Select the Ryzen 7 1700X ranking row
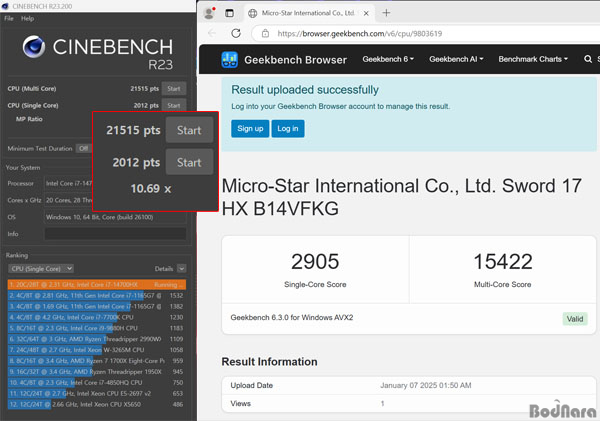The width and height of the screenshot is (600, 421). click(x=96, y=361)
